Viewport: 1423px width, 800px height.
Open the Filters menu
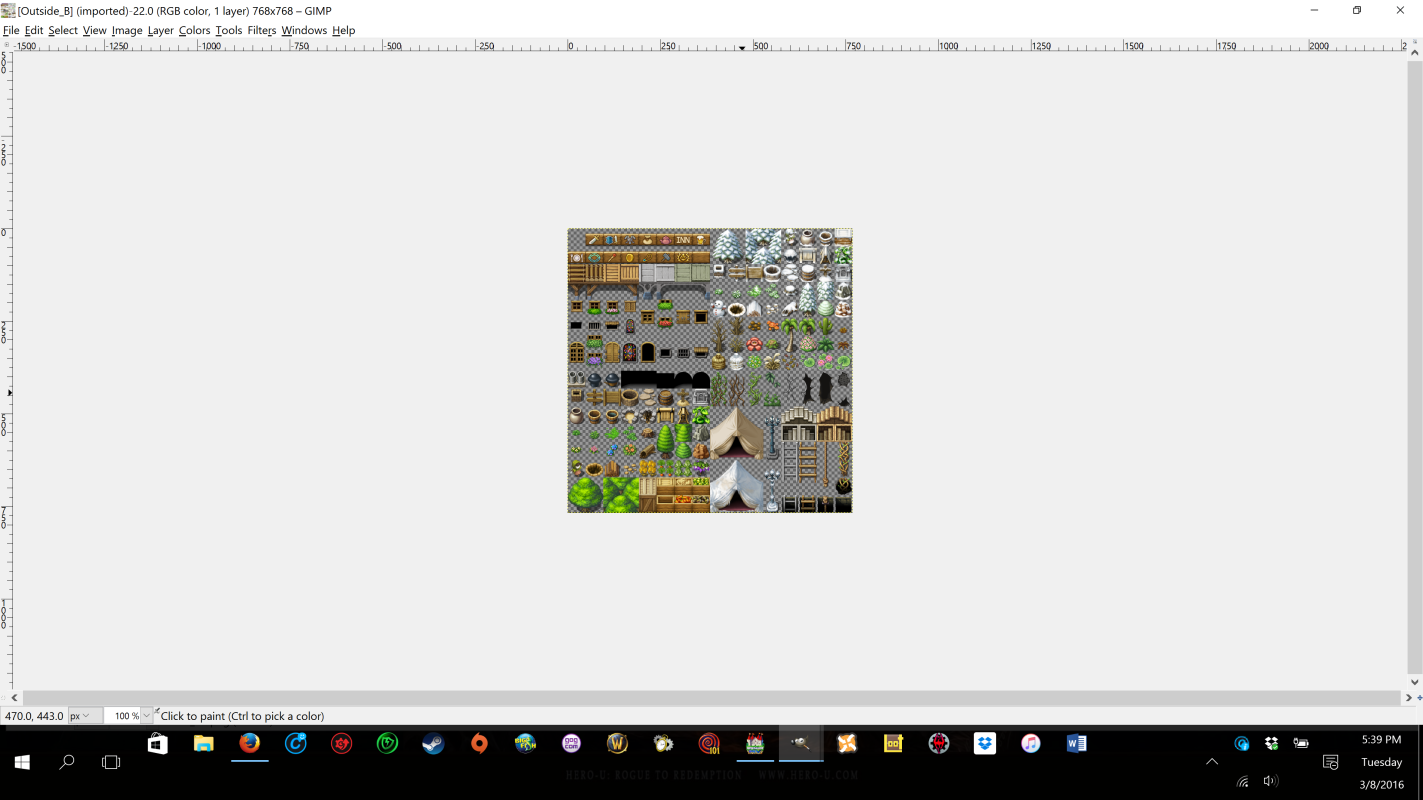(262, 30)
